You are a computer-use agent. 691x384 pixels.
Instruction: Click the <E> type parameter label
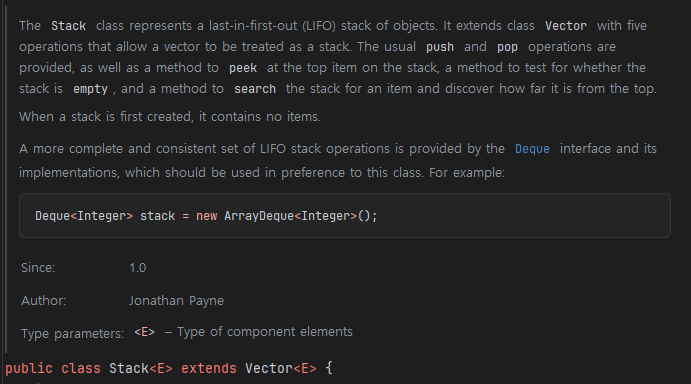145,332
